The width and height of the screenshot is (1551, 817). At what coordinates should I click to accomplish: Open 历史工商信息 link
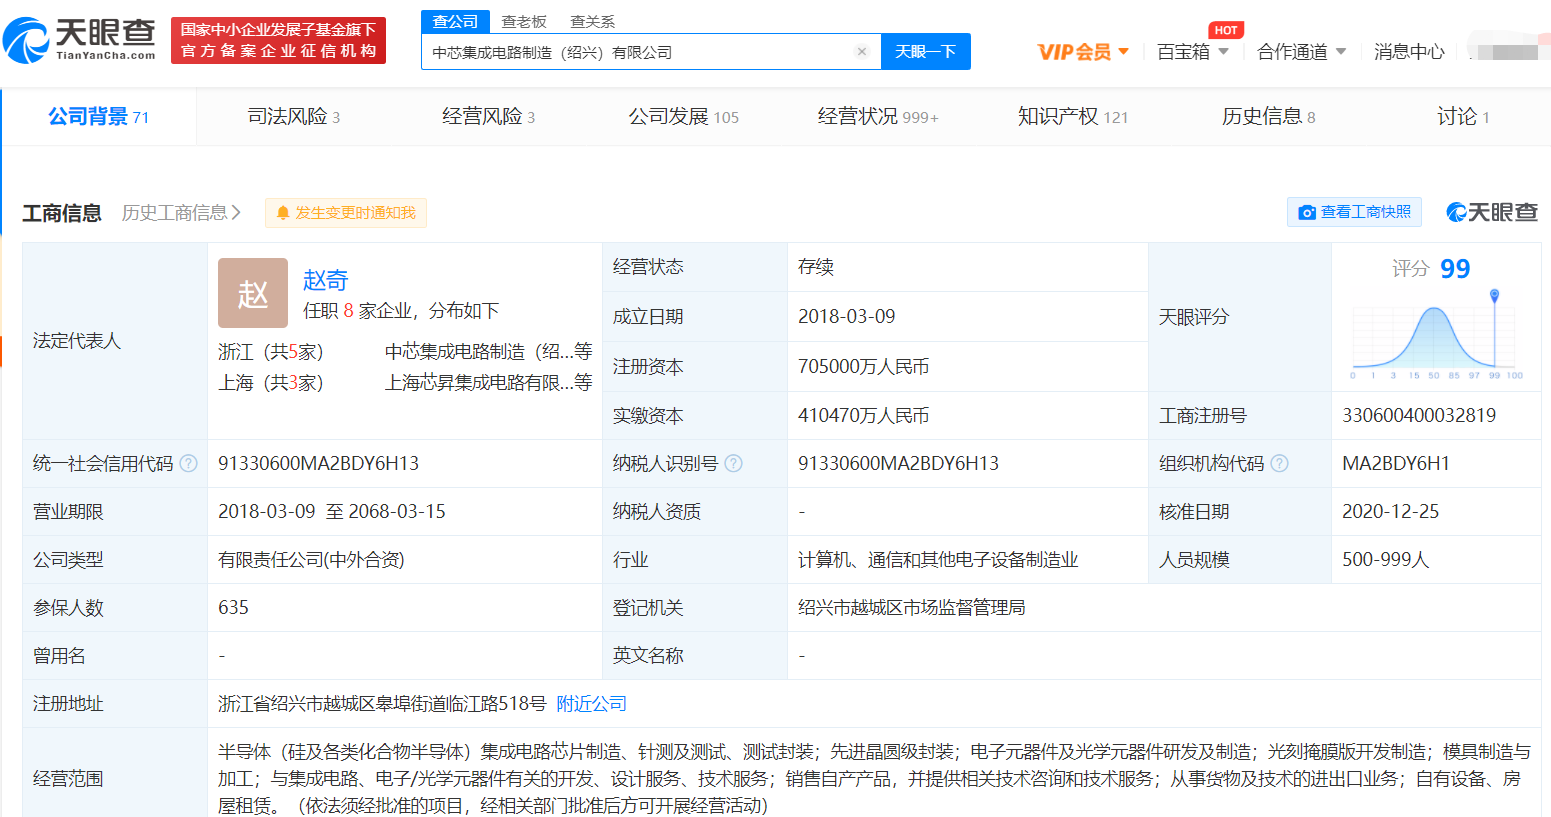click(x=181, y=213)
